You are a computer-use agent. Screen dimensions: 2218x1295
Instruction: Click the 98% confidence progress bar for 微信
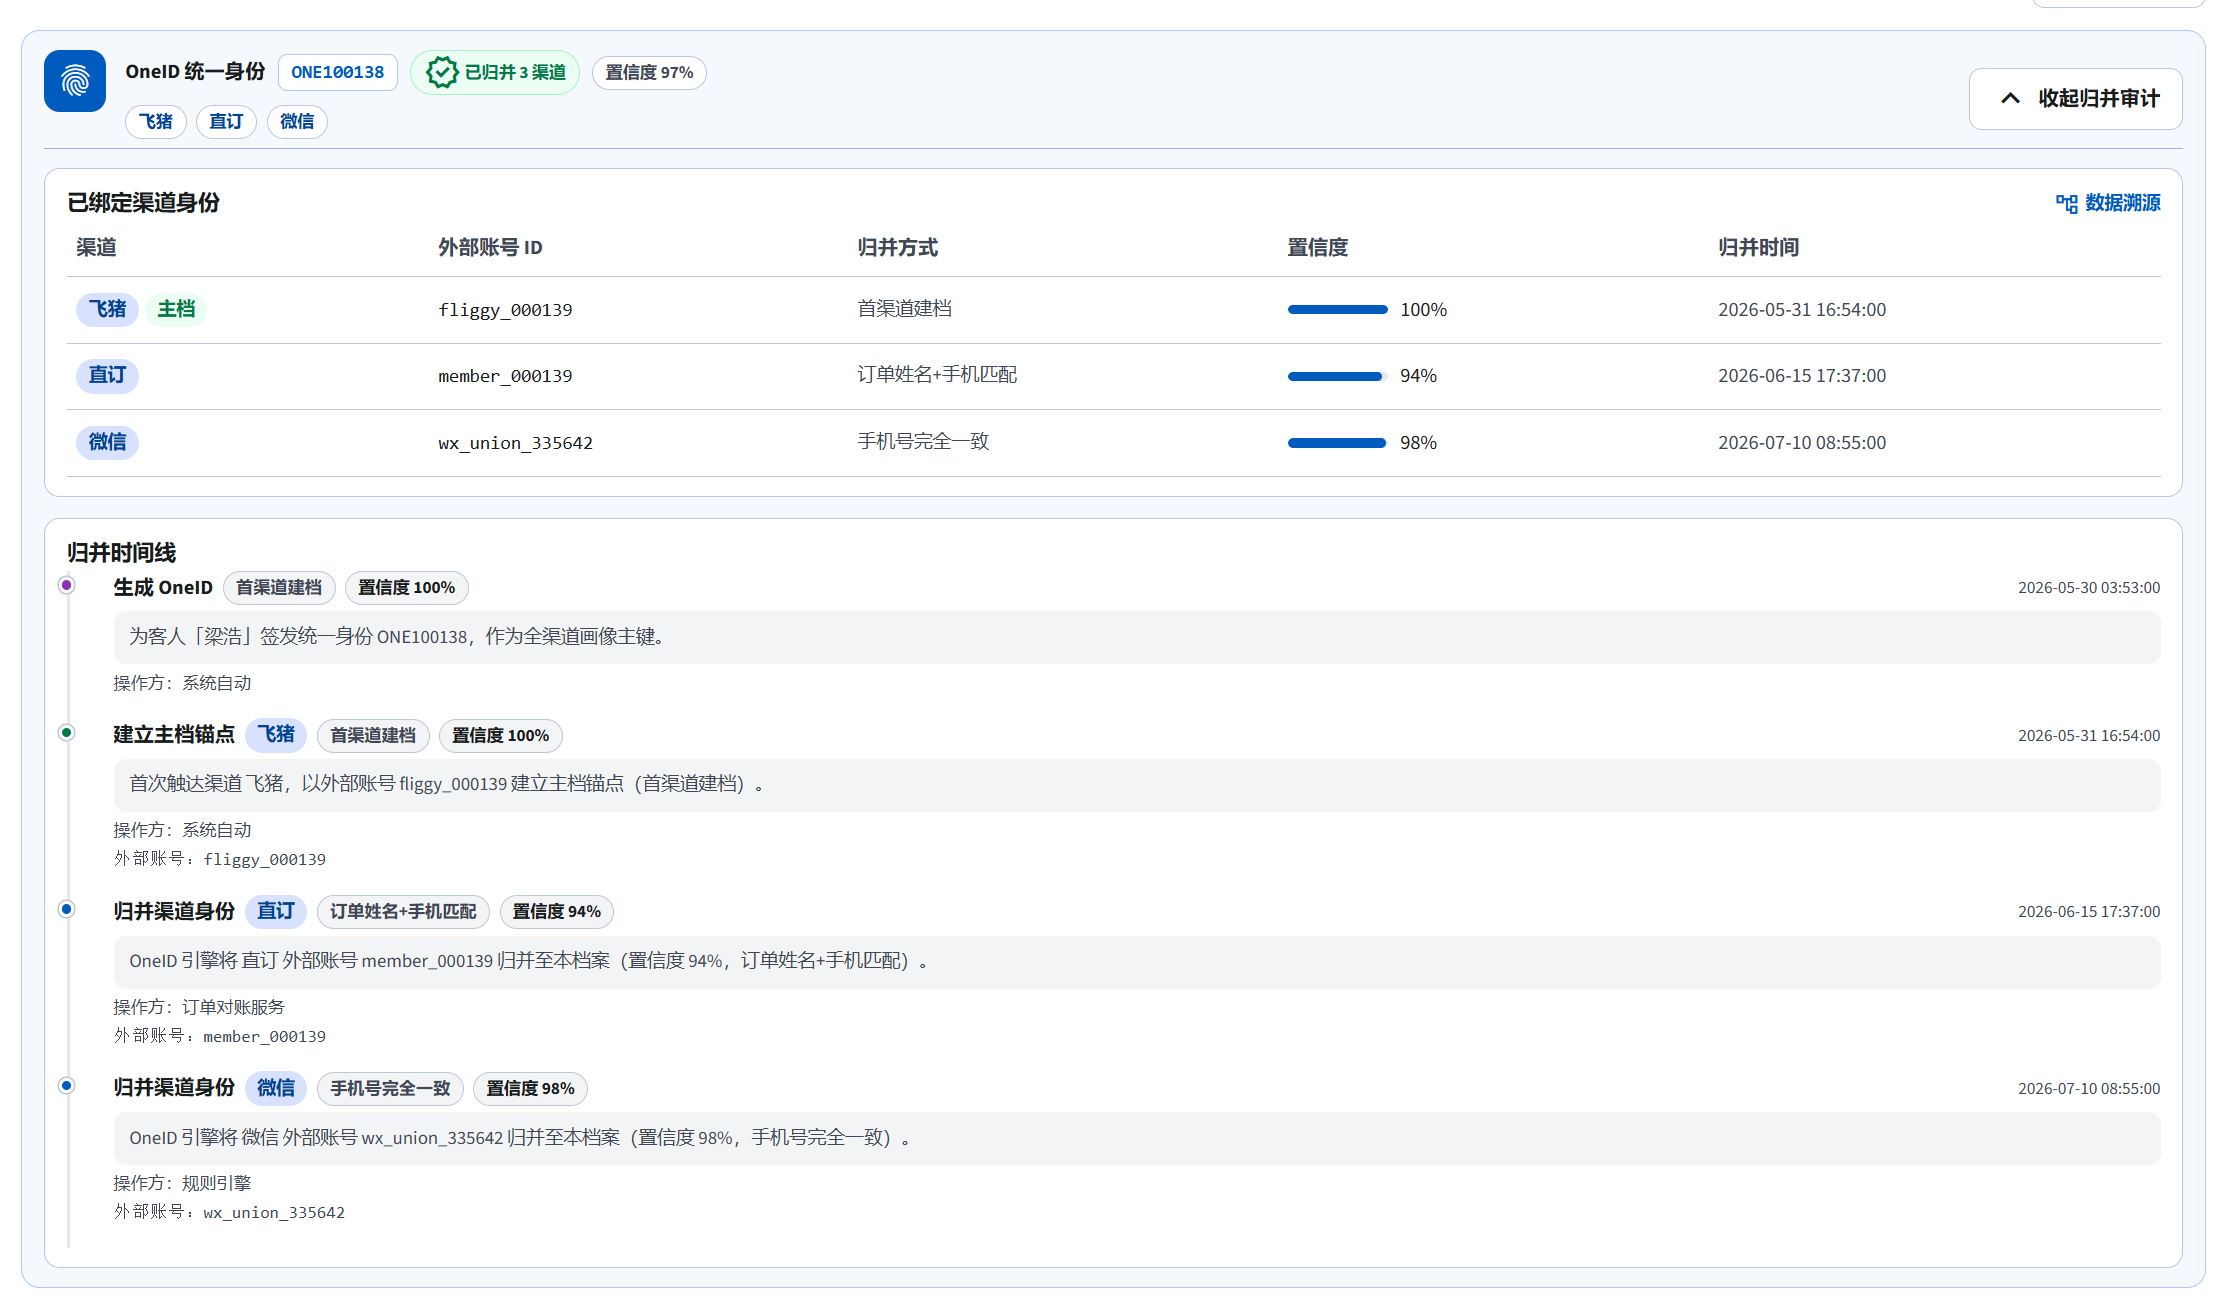coord(1337,443)
